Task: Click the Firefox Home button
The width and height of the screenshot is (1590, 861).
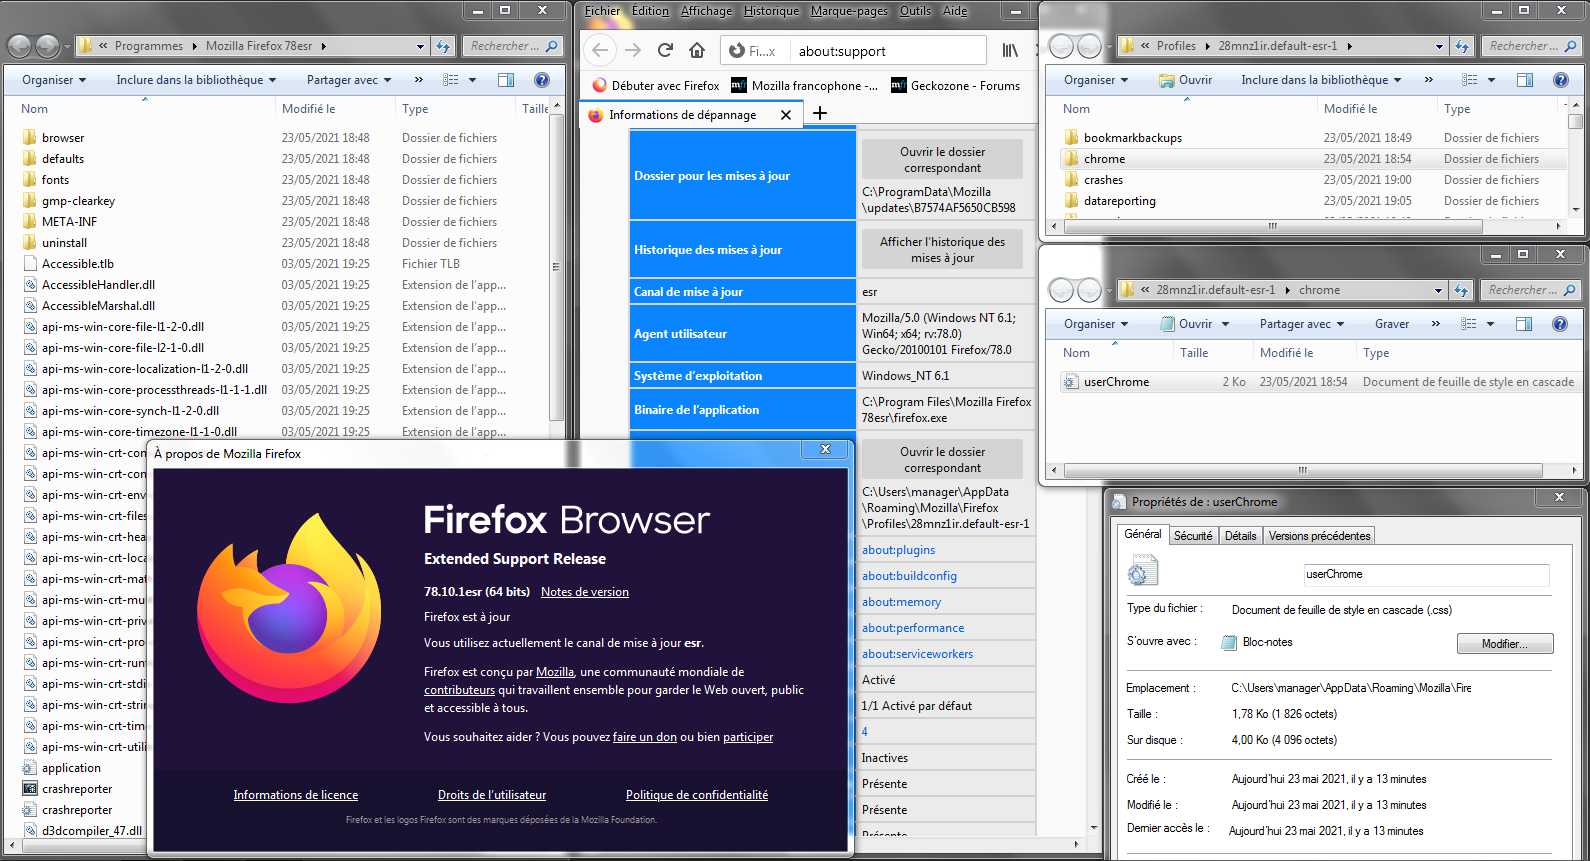Action: pyautogui.click(x=697, y=50)
